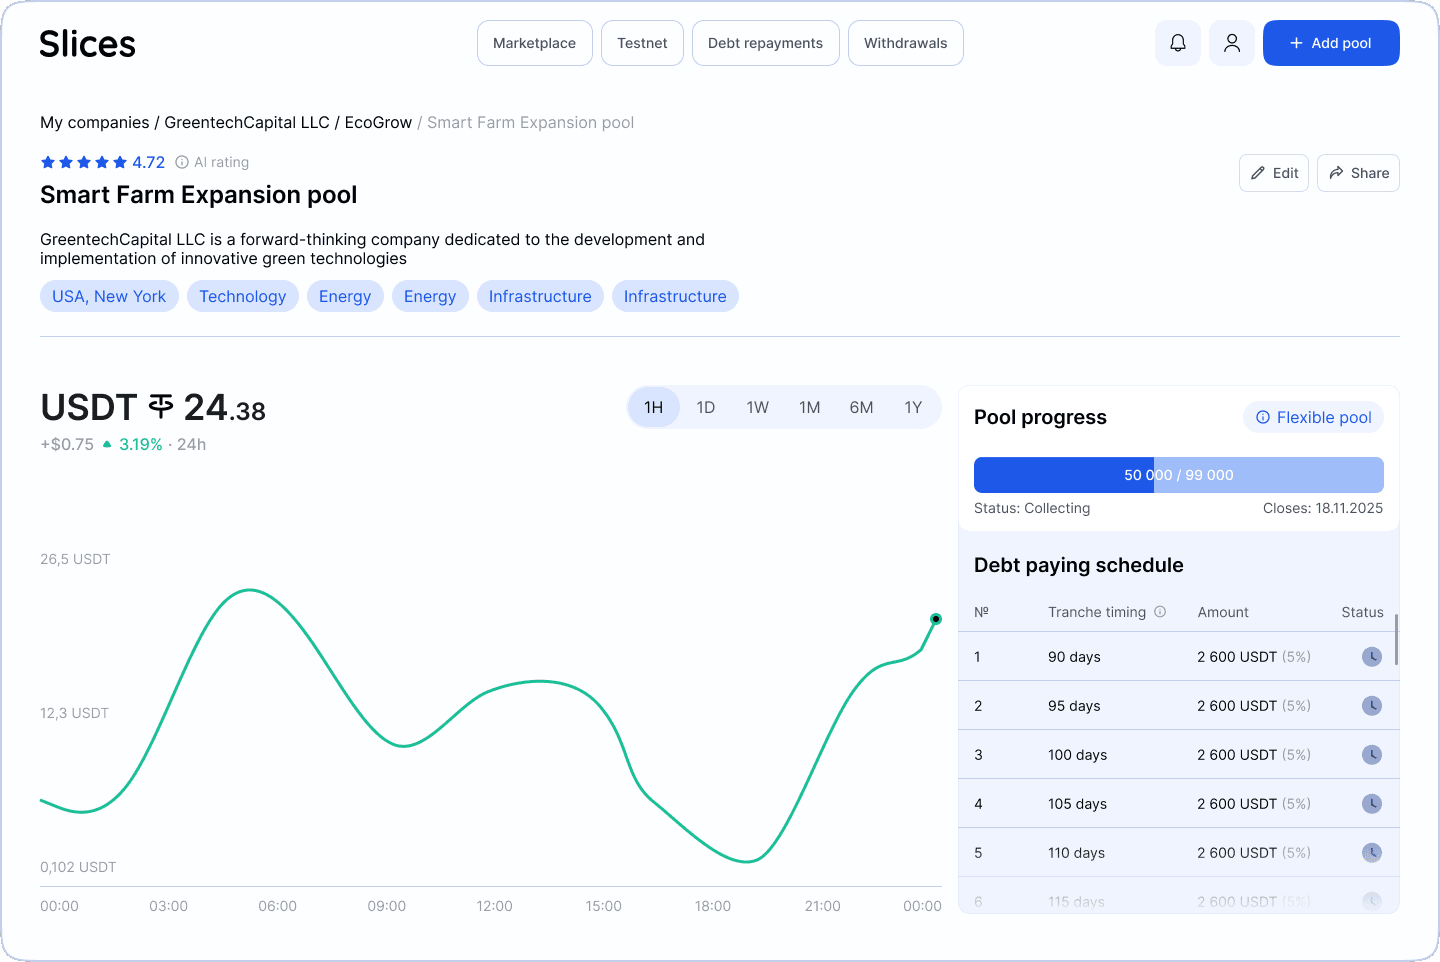1440x962 pixels.
Task: Click the clock status icon for tranche 5
Action: point(1372,853)
